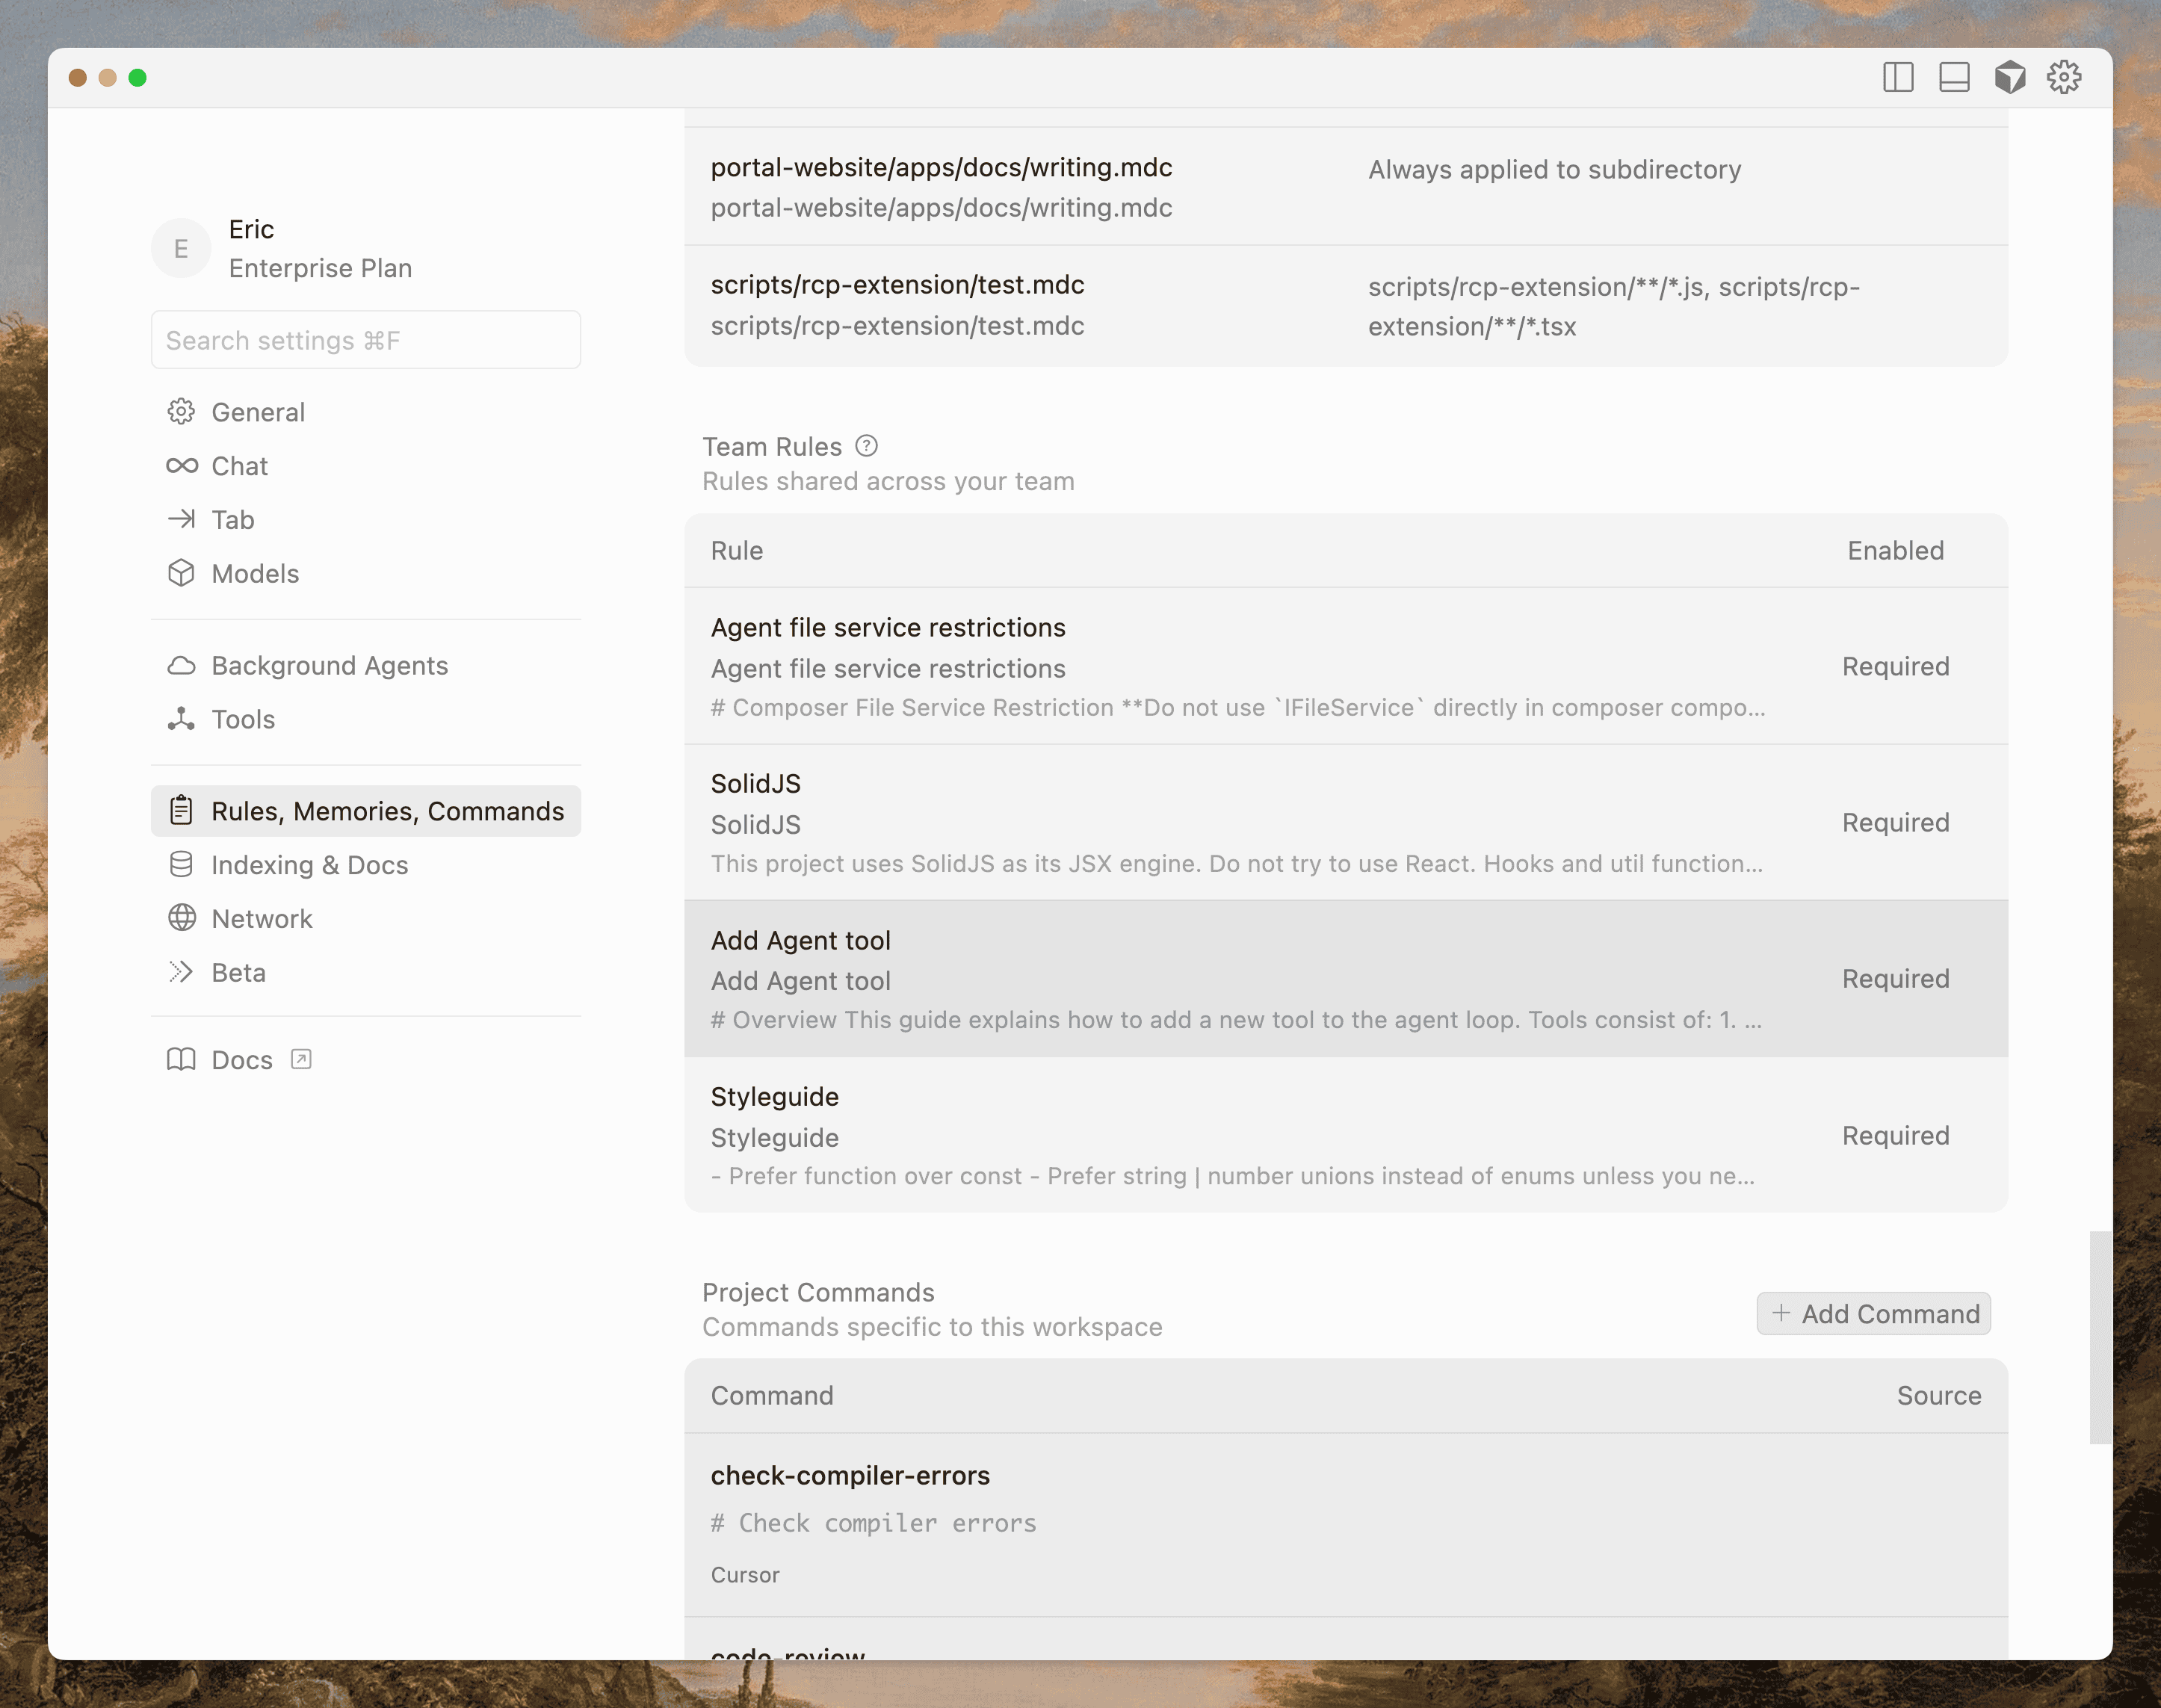This screenshot has height=1708, width=2161.
Task: Toggle the left sidebar layout icon
Action: [x=1897, y=77]
